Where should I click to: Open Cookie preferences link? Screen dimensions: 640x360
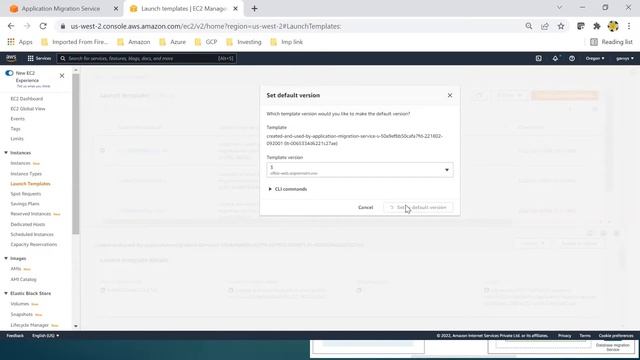click(x=616, y=336)
